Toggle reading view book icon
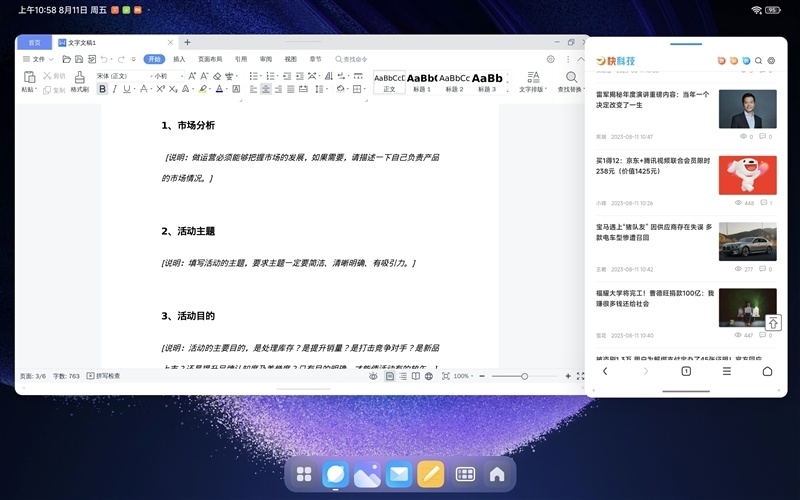 click(x=416, y=376)
